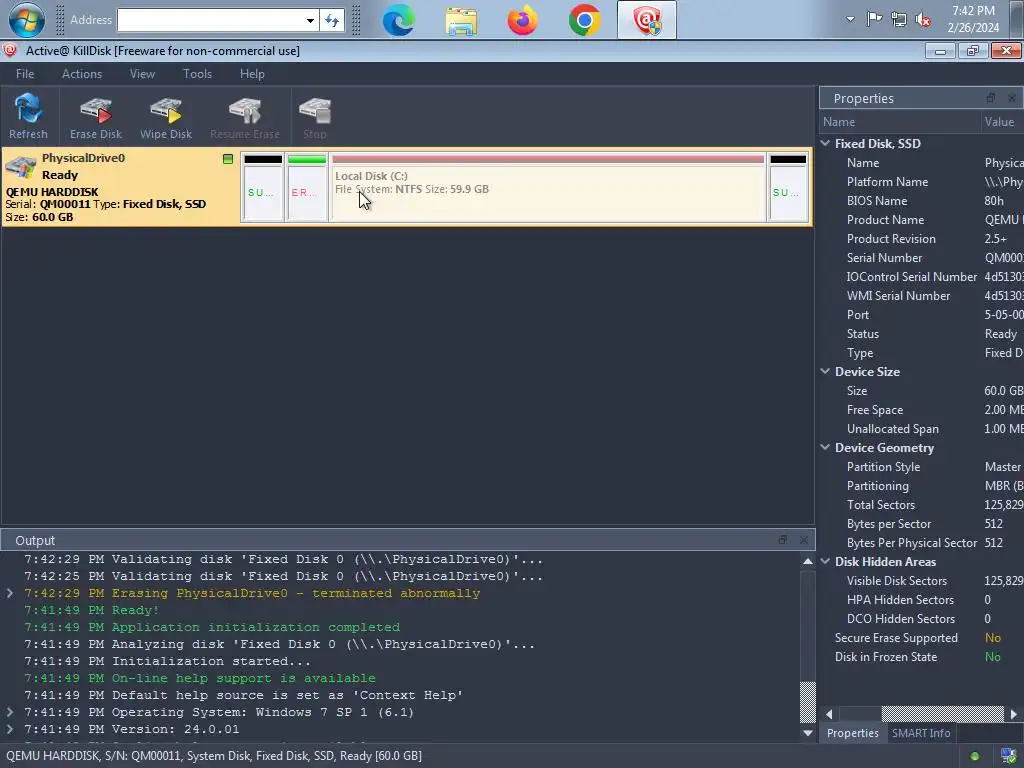Collapse the Disk Hidden Areas group
Screen dimensions: 1024x768
coord(825,561)
